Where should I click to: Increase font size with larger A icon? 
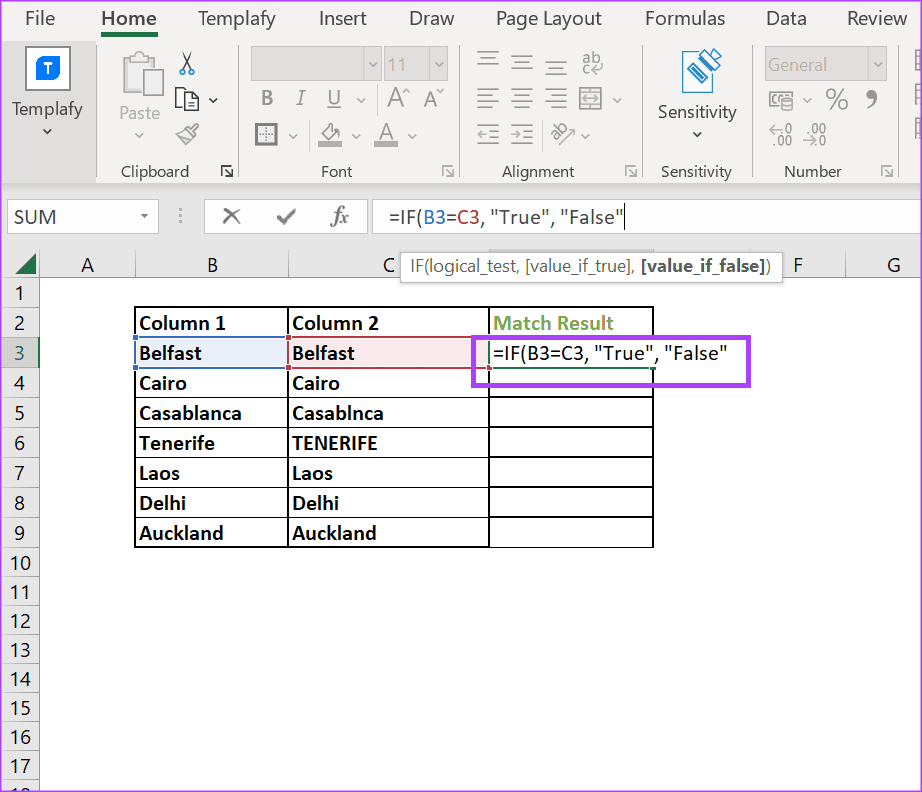398,98
